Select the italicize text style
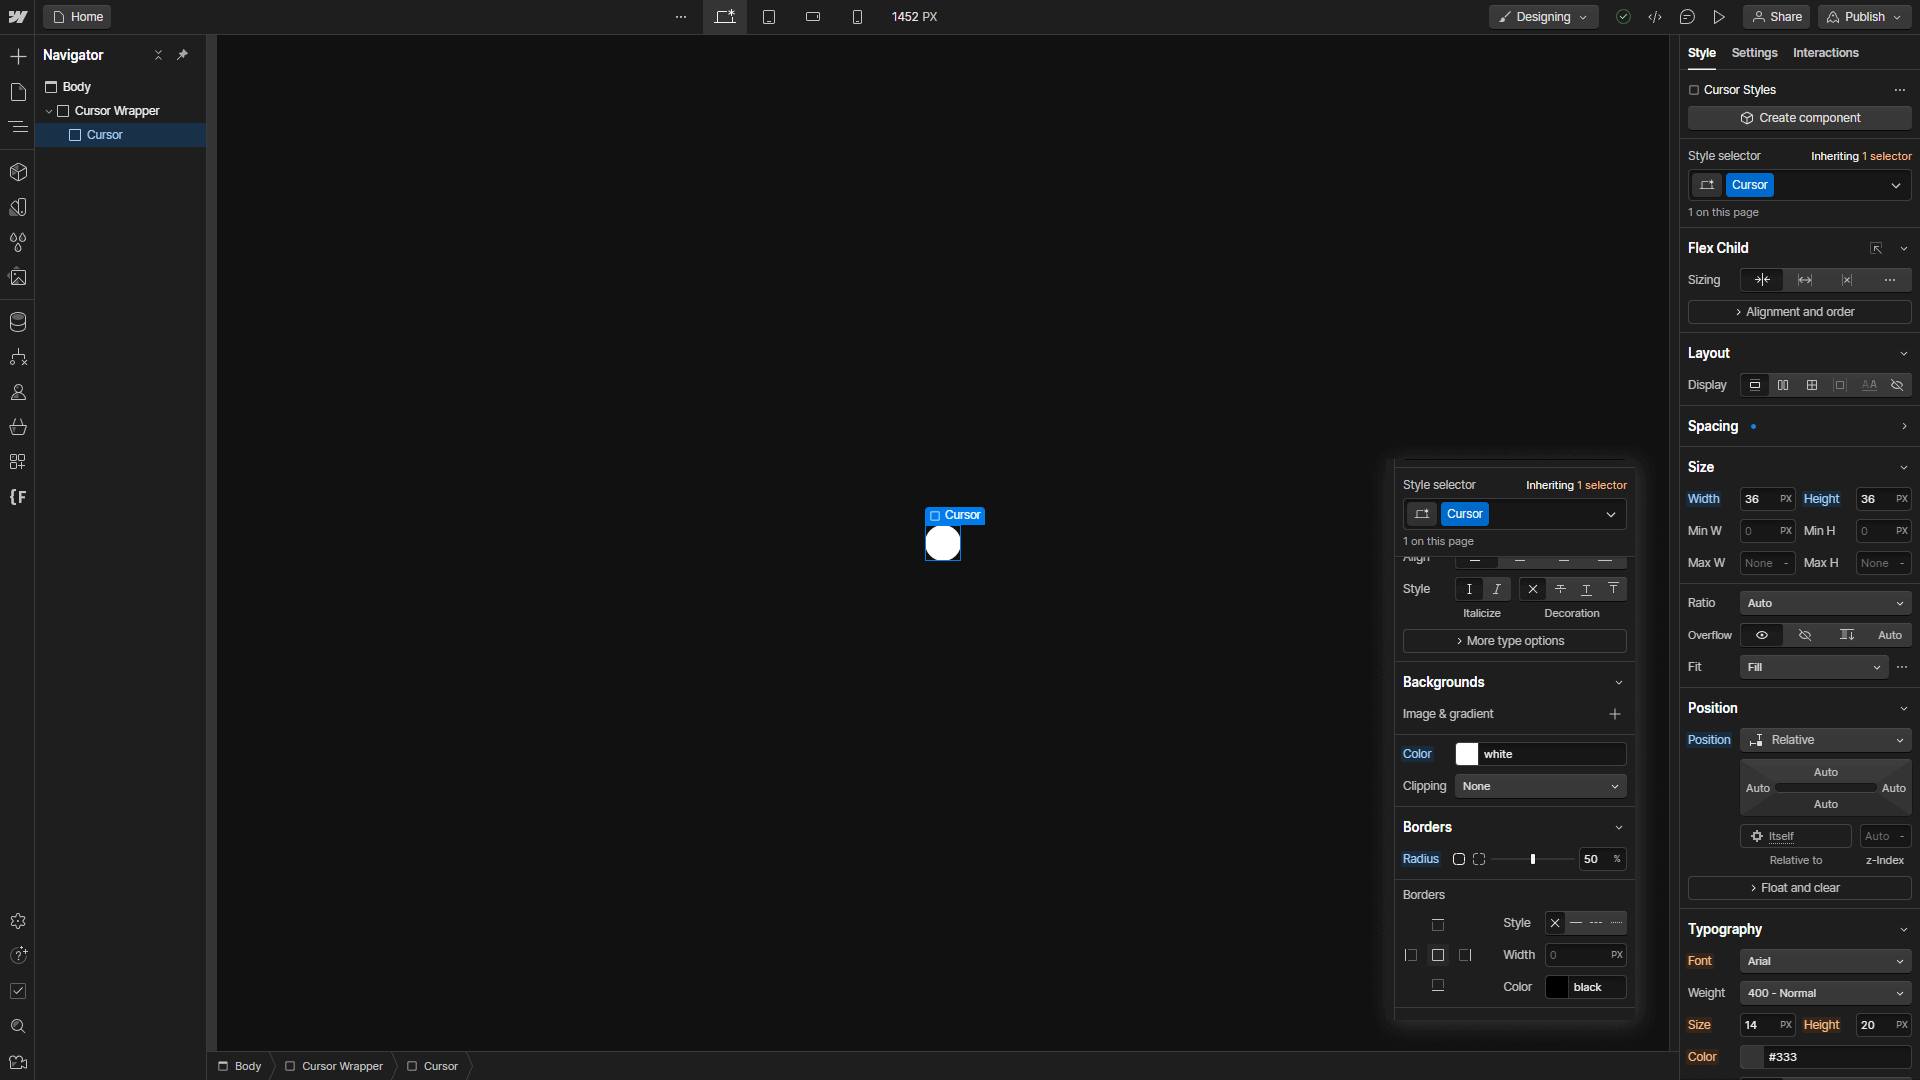This screenshot has height=1080, width=1920. [x=1497, y=589]
